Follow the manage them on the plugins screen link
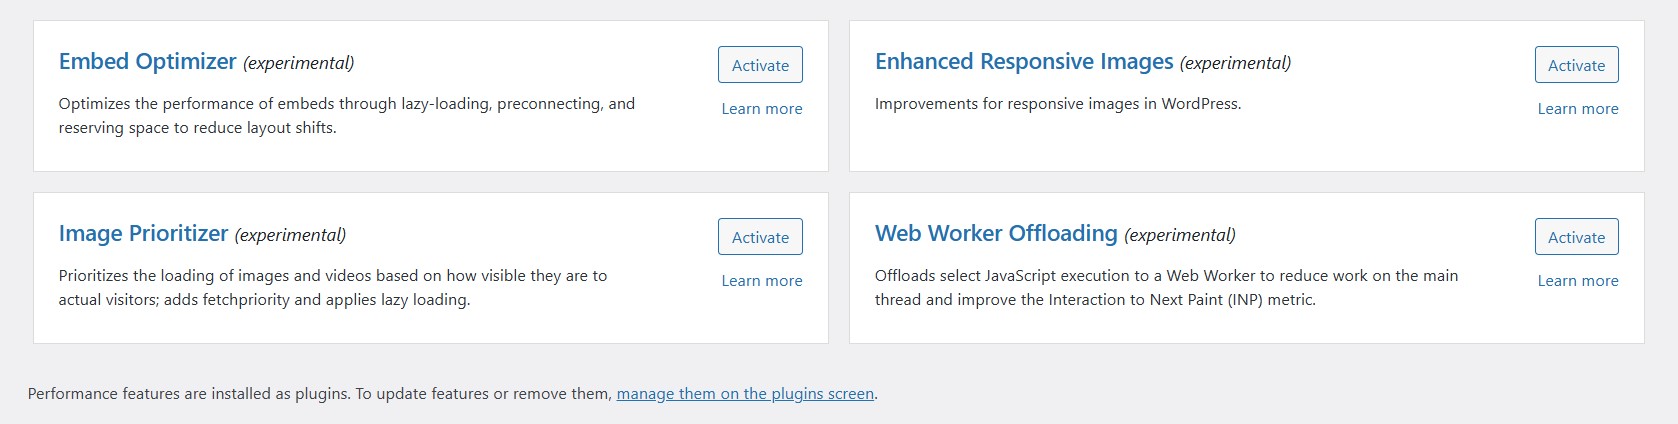The height and width of the screenshot is (424, 1678). pyautogui.click(x=745, y=394)
